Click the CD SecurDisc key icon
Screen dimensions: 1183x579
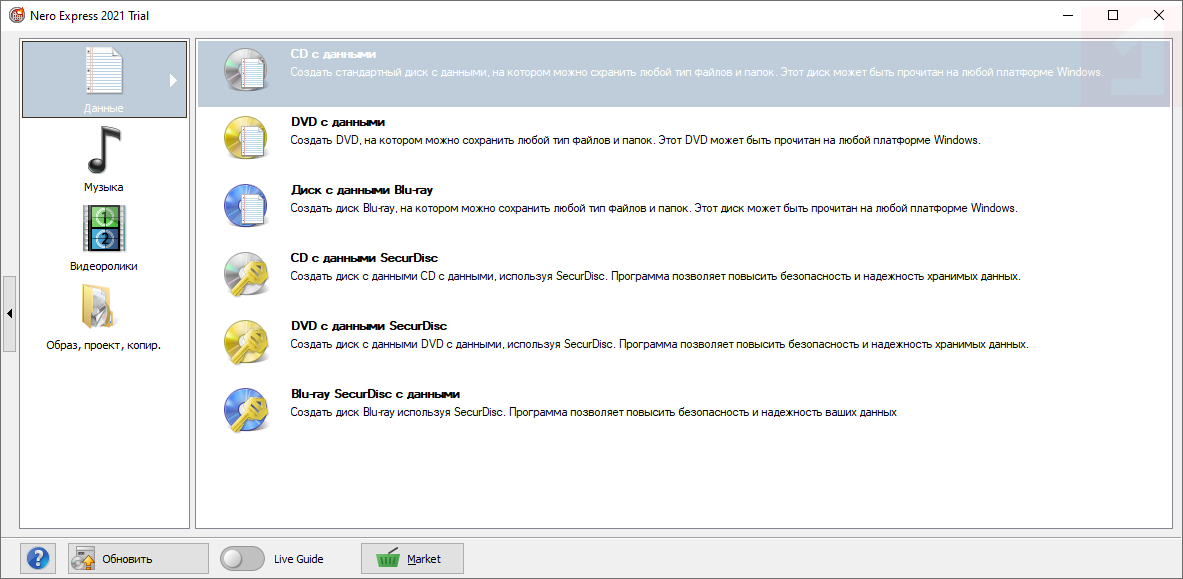(246, 273)
